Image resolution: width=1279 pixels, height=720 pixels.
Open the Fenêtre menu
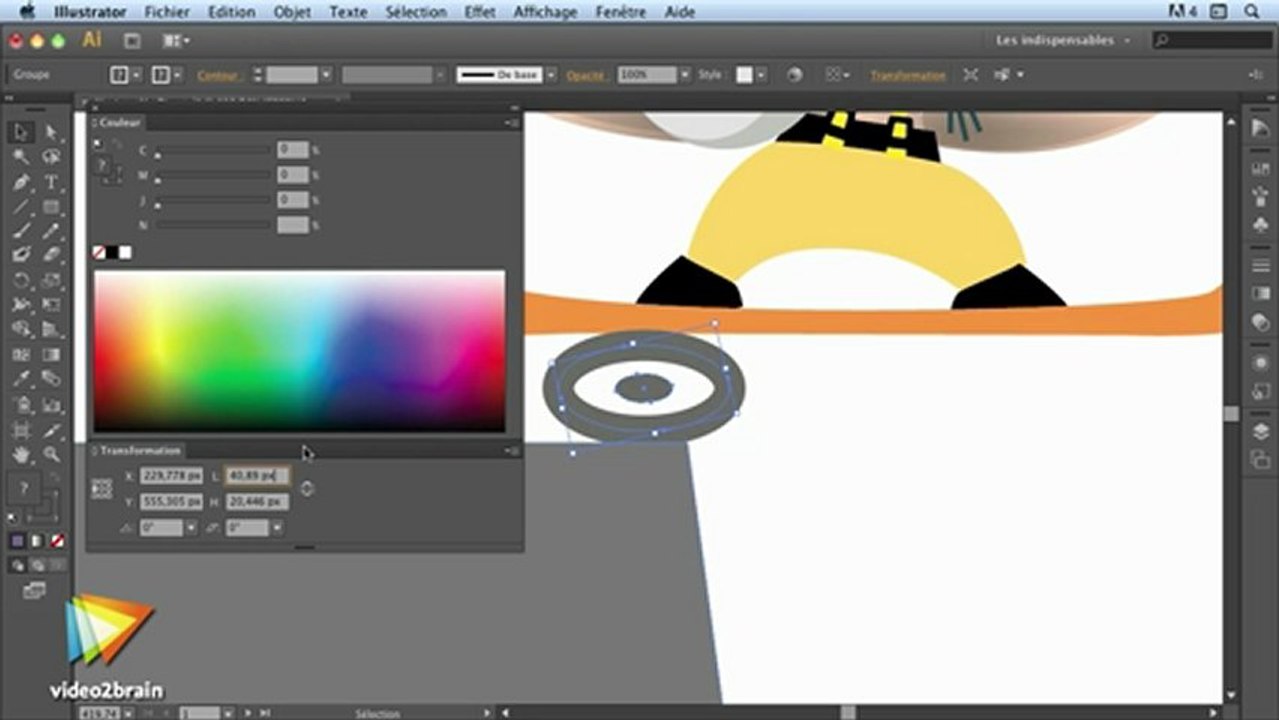point(620,12)
